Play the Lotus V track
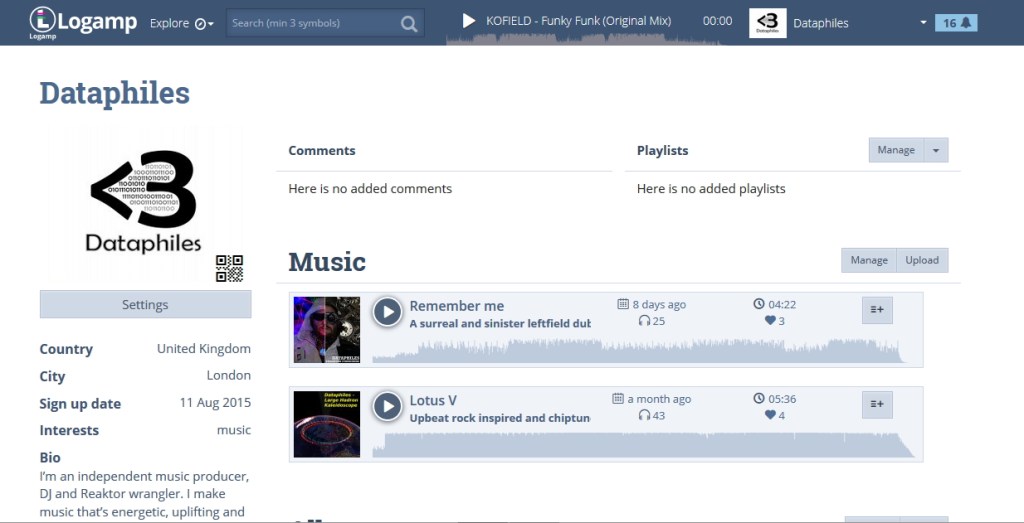 387,406
